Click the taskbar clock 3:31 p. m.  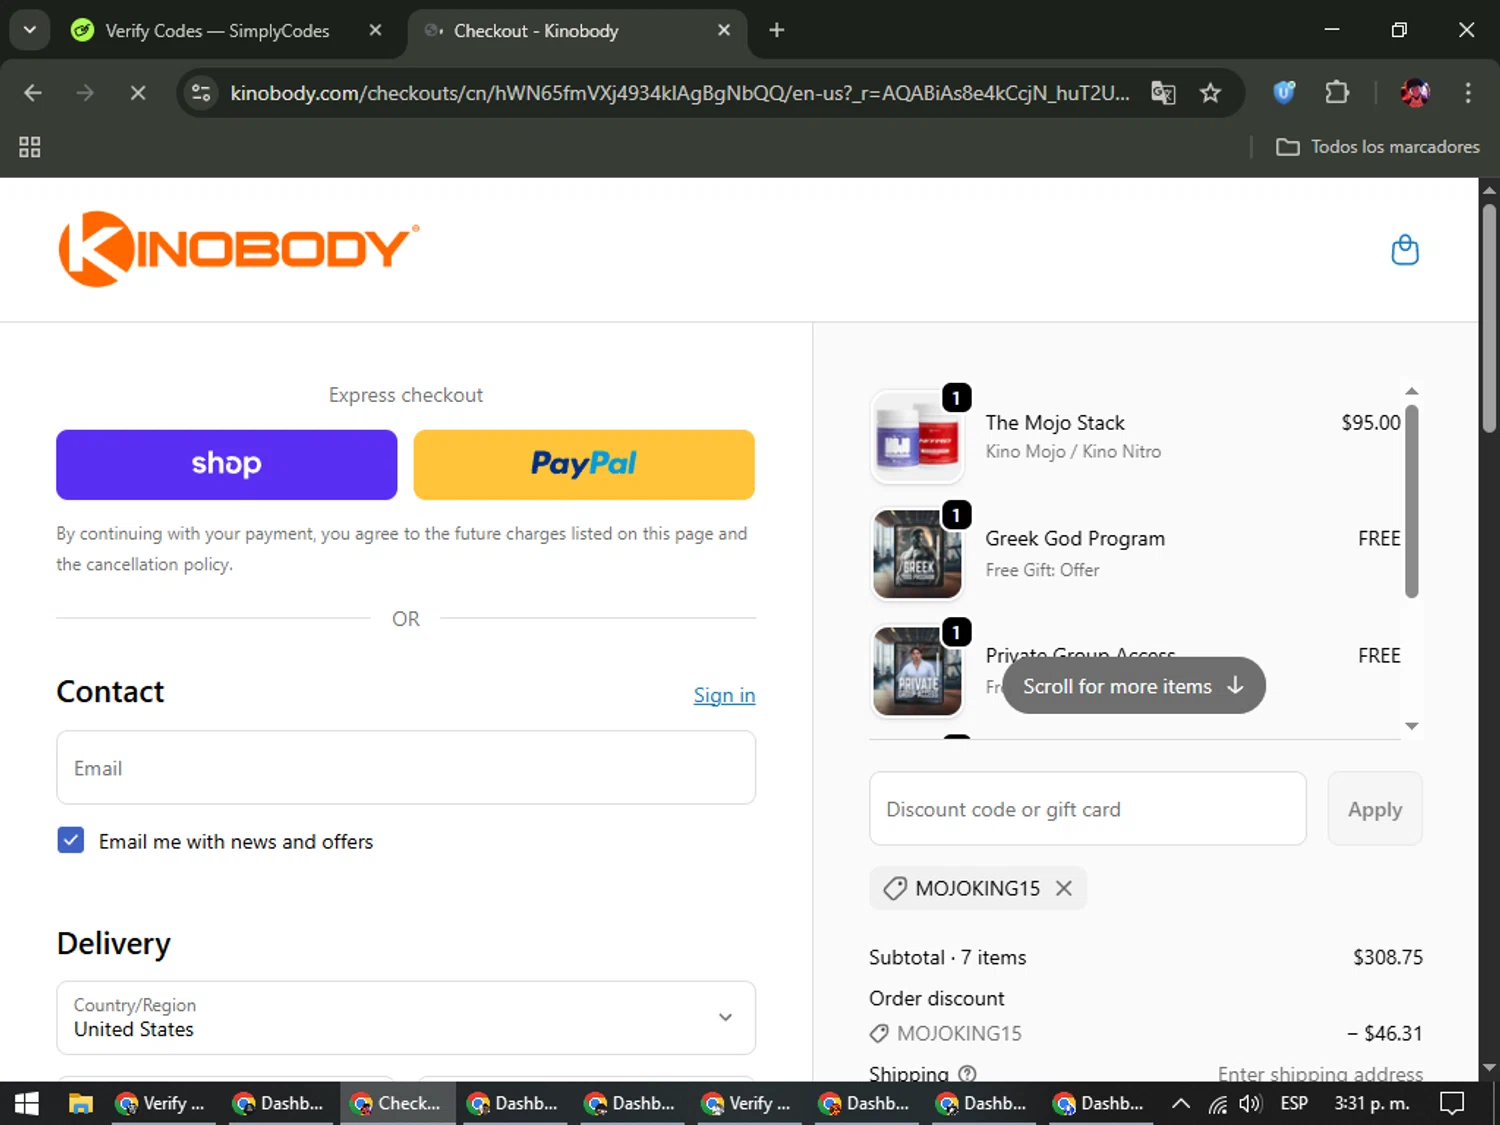[1372, 1103]
